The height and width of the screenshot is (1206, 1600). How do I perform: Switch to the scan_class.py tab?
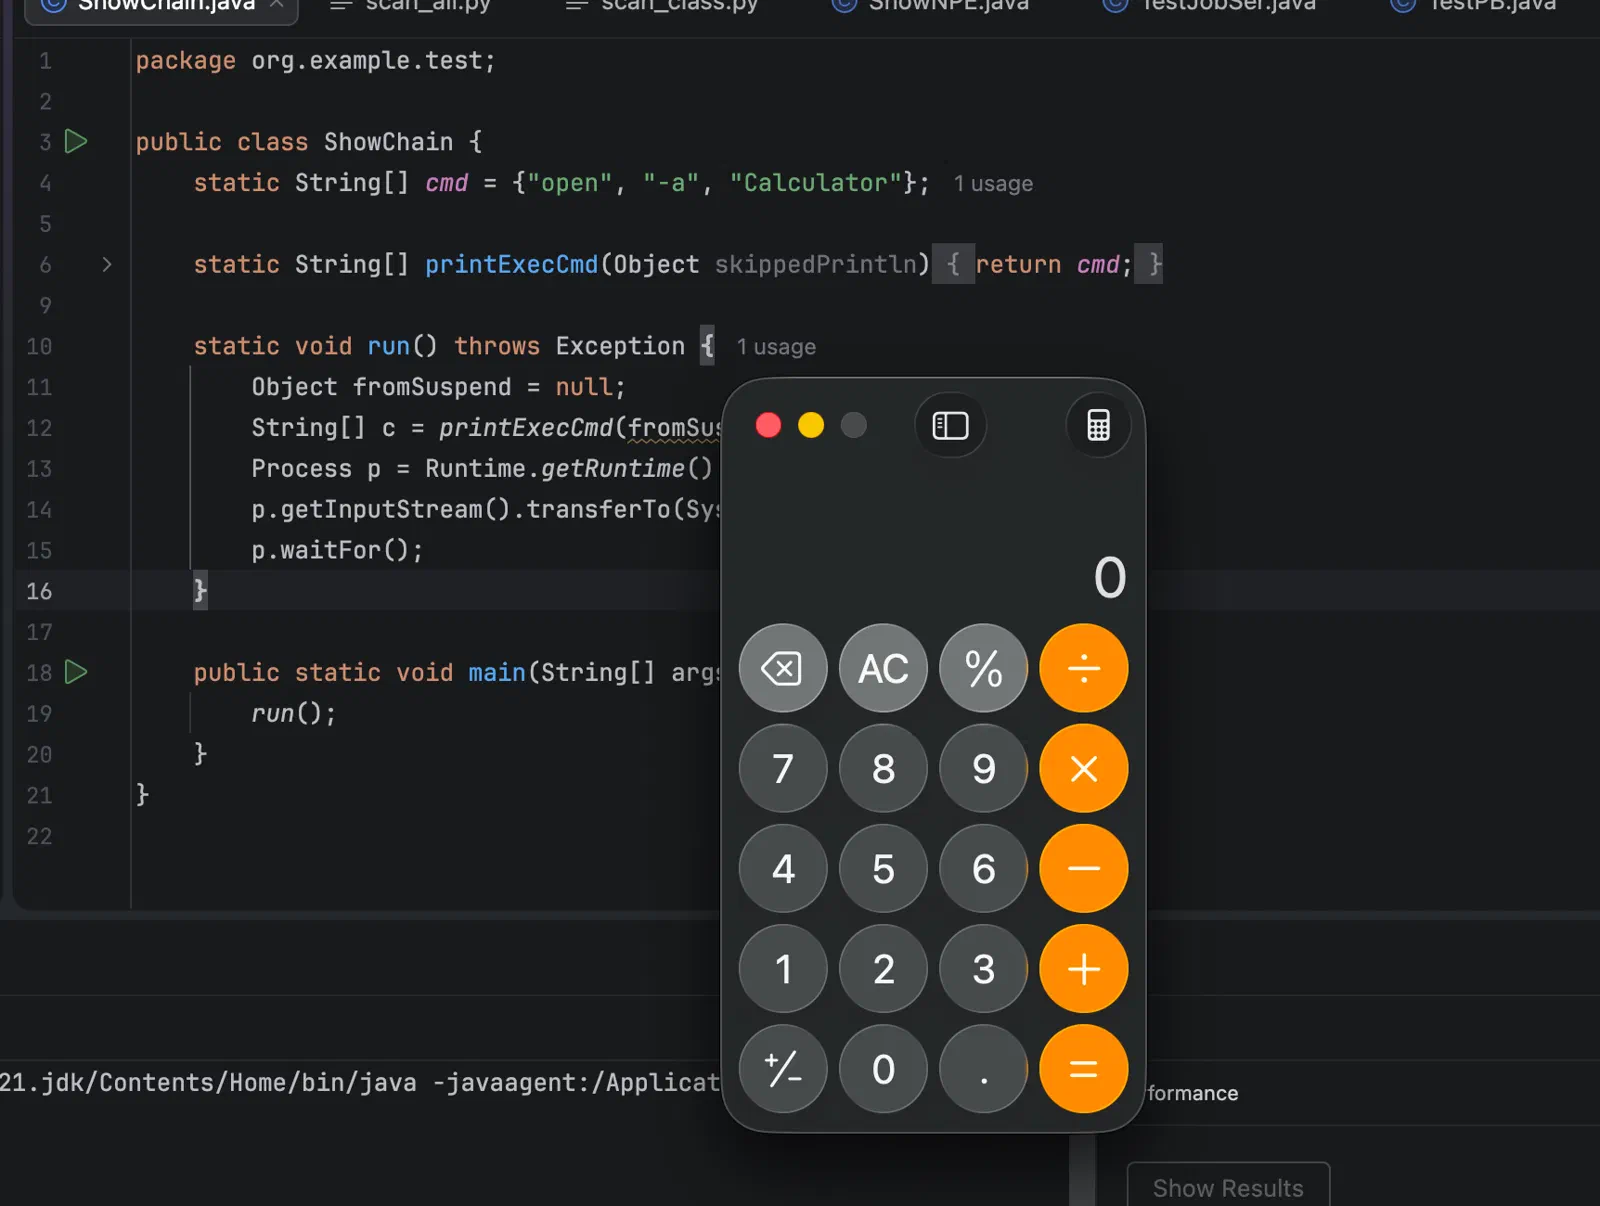coord(662,6)
